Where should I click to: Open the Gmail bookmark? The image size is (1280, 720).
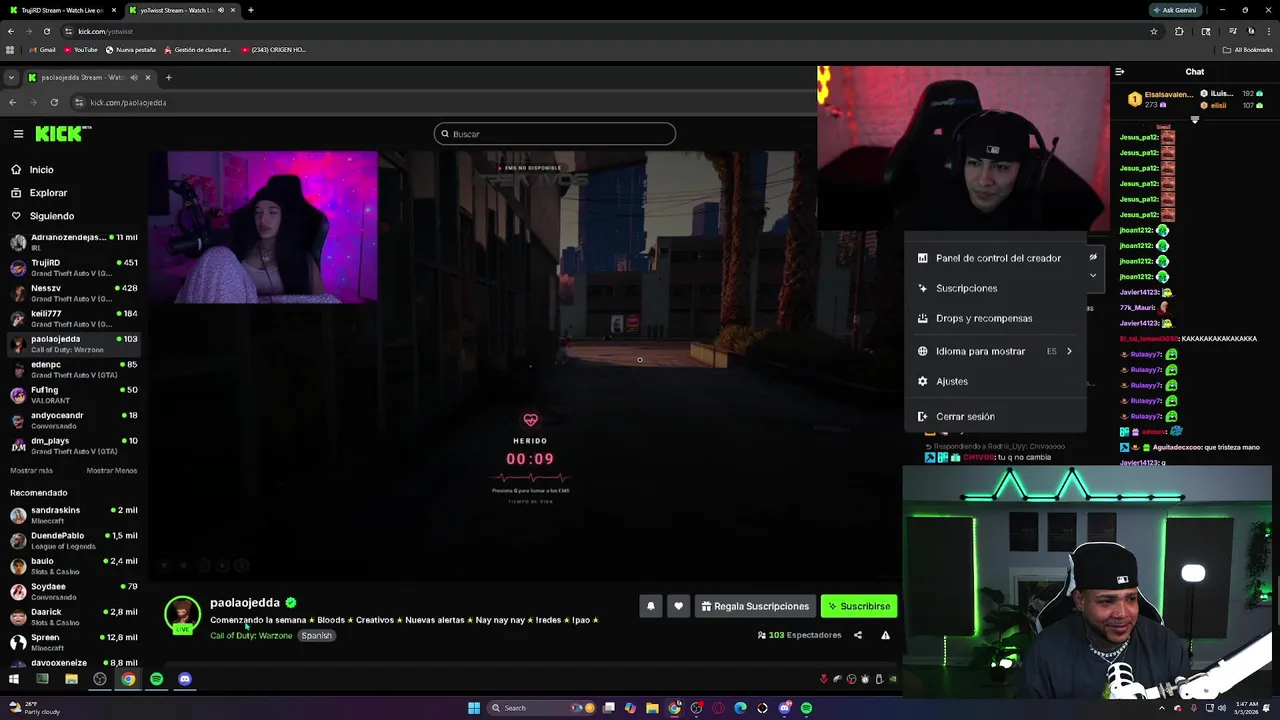(x=42, y=49)
